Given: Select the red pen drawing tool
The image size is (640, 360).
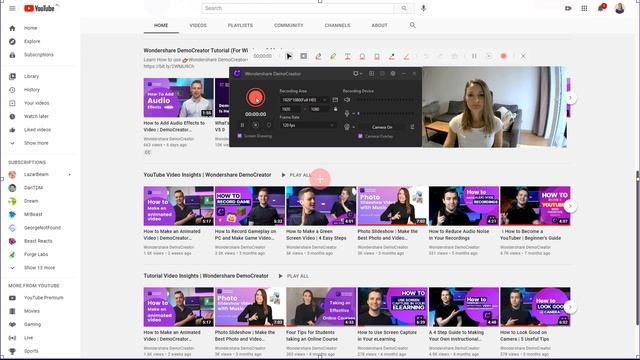Looking at the screenshot, I should pos(318,56).
